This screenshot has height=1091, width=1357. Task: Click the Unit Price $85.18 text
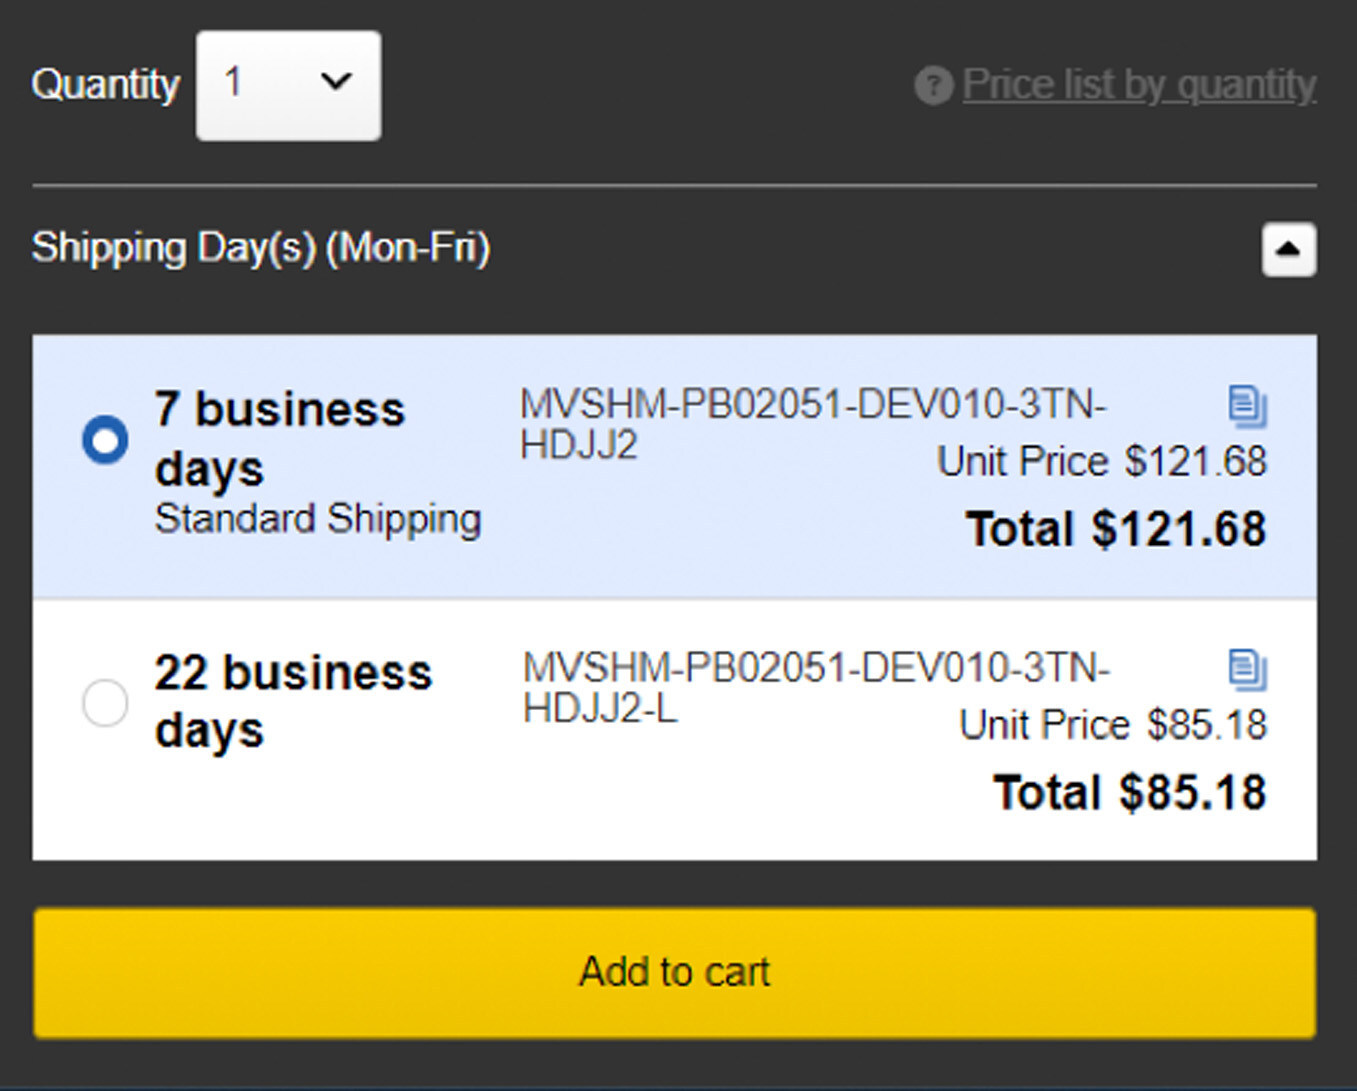tap(1112, 725)
